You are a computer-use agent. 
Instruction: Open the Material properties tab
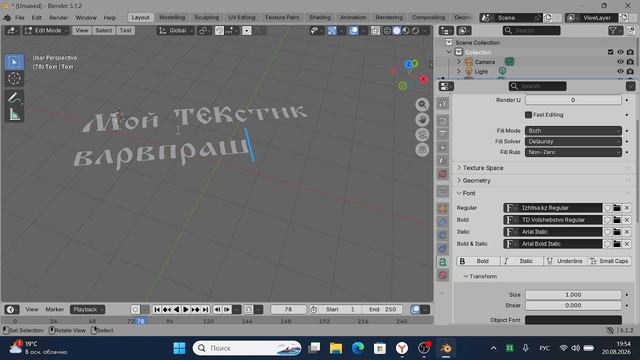point(443,276)
